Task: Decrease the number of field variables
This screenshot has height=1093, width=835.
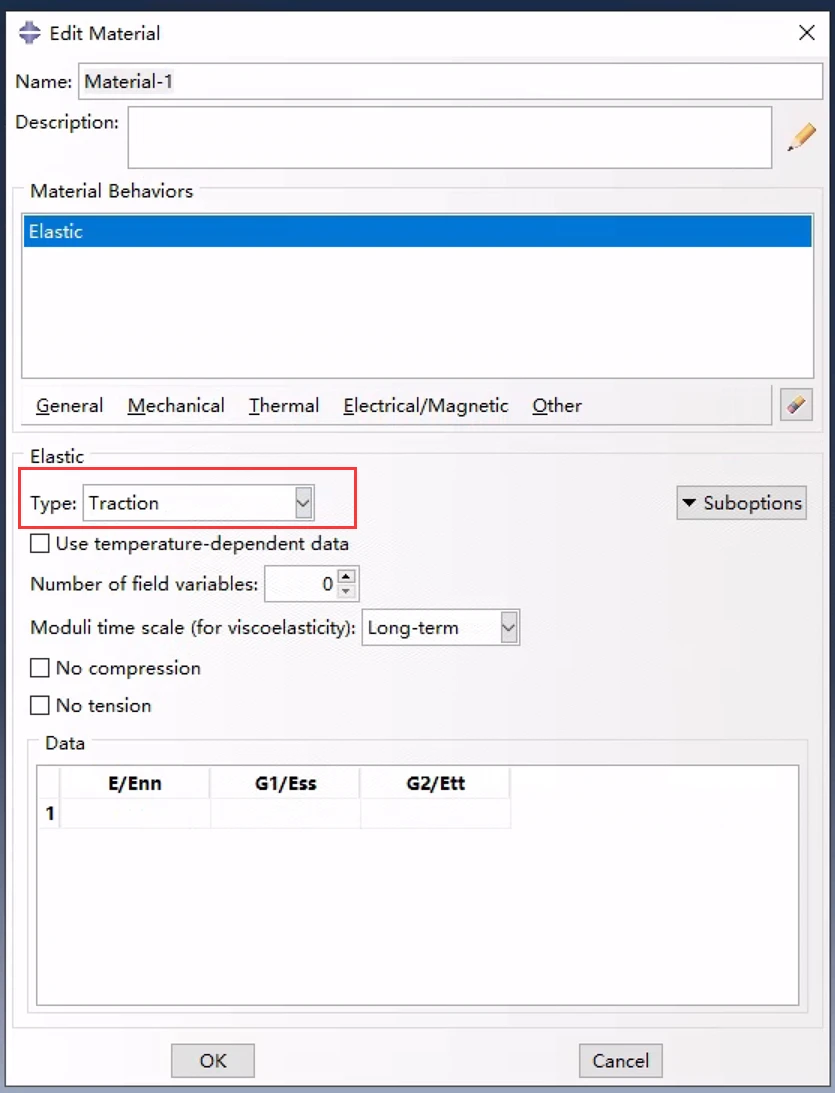Action: 346,592
